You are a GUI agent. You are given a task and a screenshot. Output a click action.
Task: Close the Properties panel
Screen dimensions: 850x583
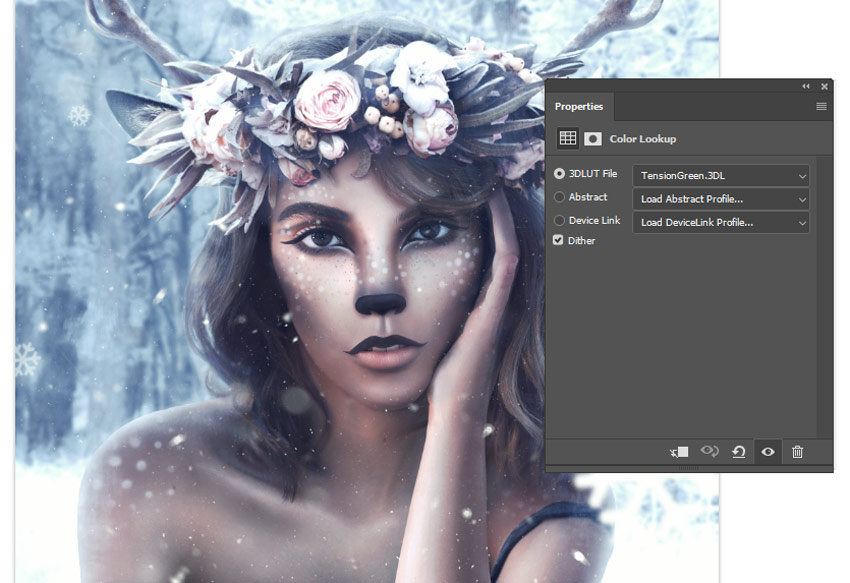pyautogui.click(x=824, y=86)
